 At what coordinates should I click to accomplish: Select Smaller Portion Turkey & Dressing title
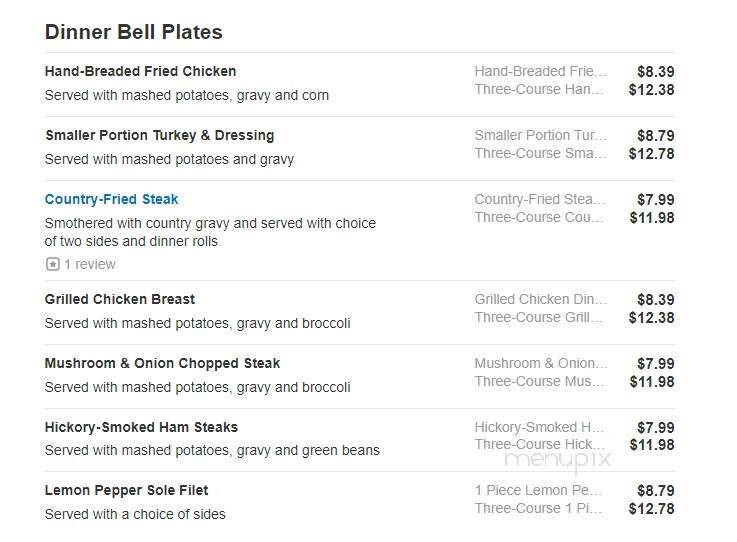[x=160, y=135]
